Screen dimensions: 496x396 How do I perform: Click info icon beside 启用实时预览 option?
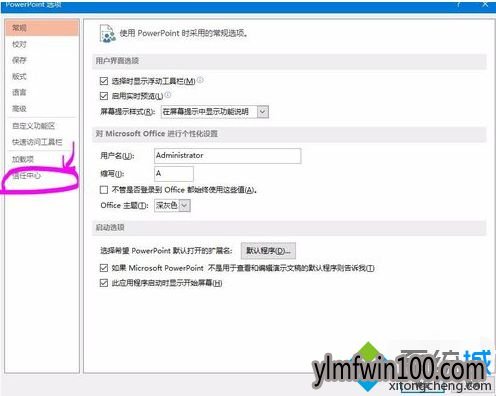coord(168,95)
